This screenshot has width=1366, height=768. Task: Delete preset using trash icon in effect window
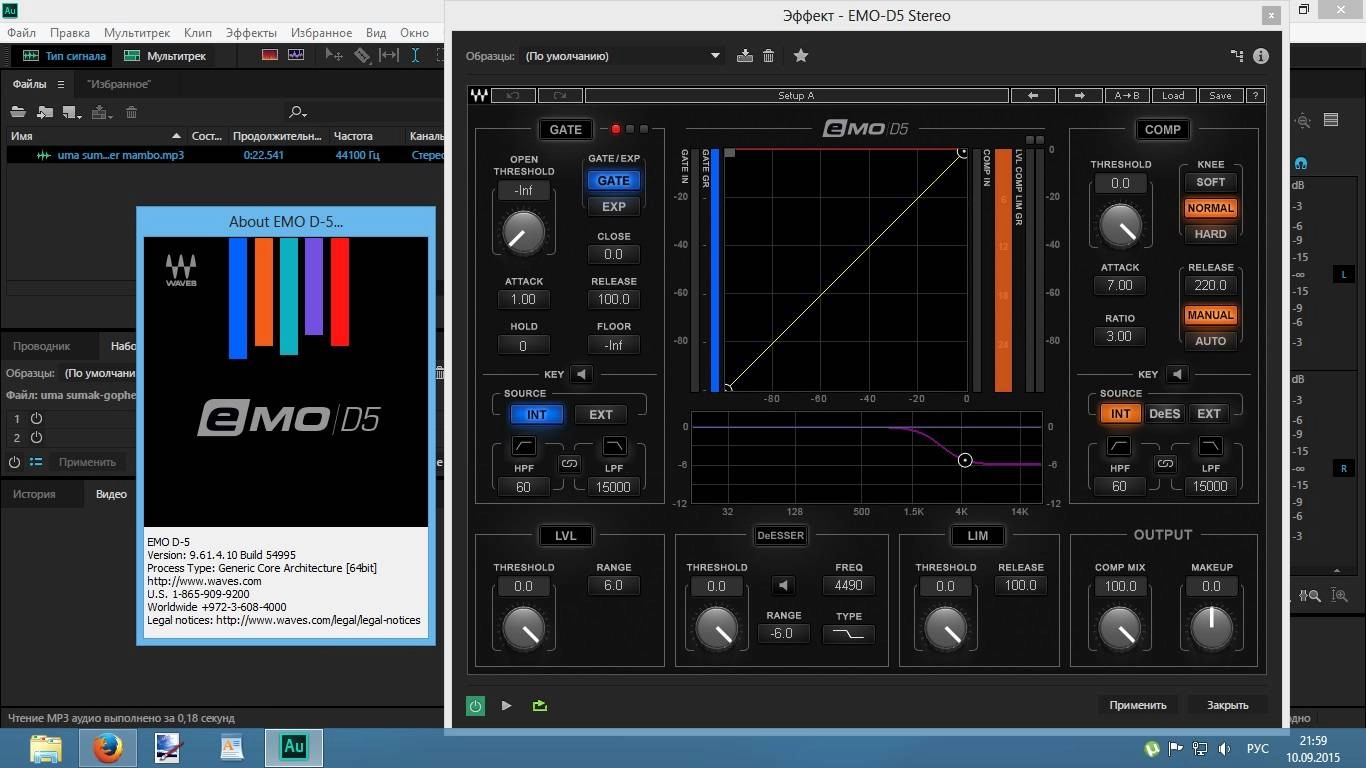click(768, 56)
